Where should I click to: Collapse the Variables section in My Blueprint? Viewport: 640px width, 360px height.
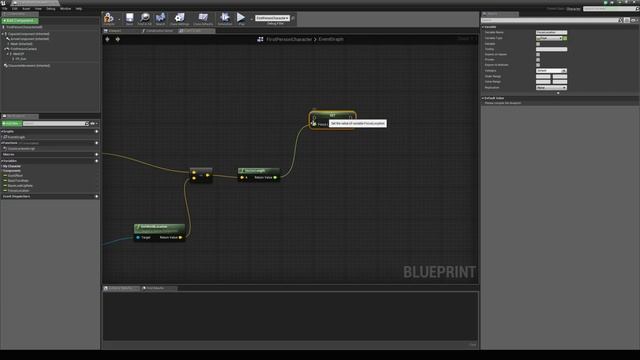tap(2, 161)
